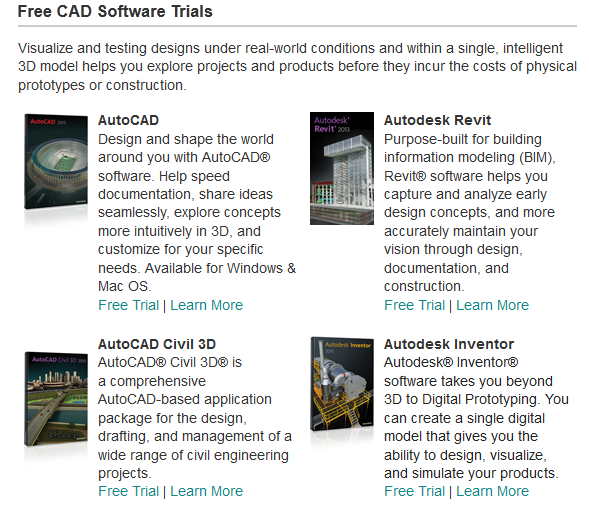Open Learn More for Autodesk Inventor
Viewport: 589px width, 515px height.
tap(492, 491)
